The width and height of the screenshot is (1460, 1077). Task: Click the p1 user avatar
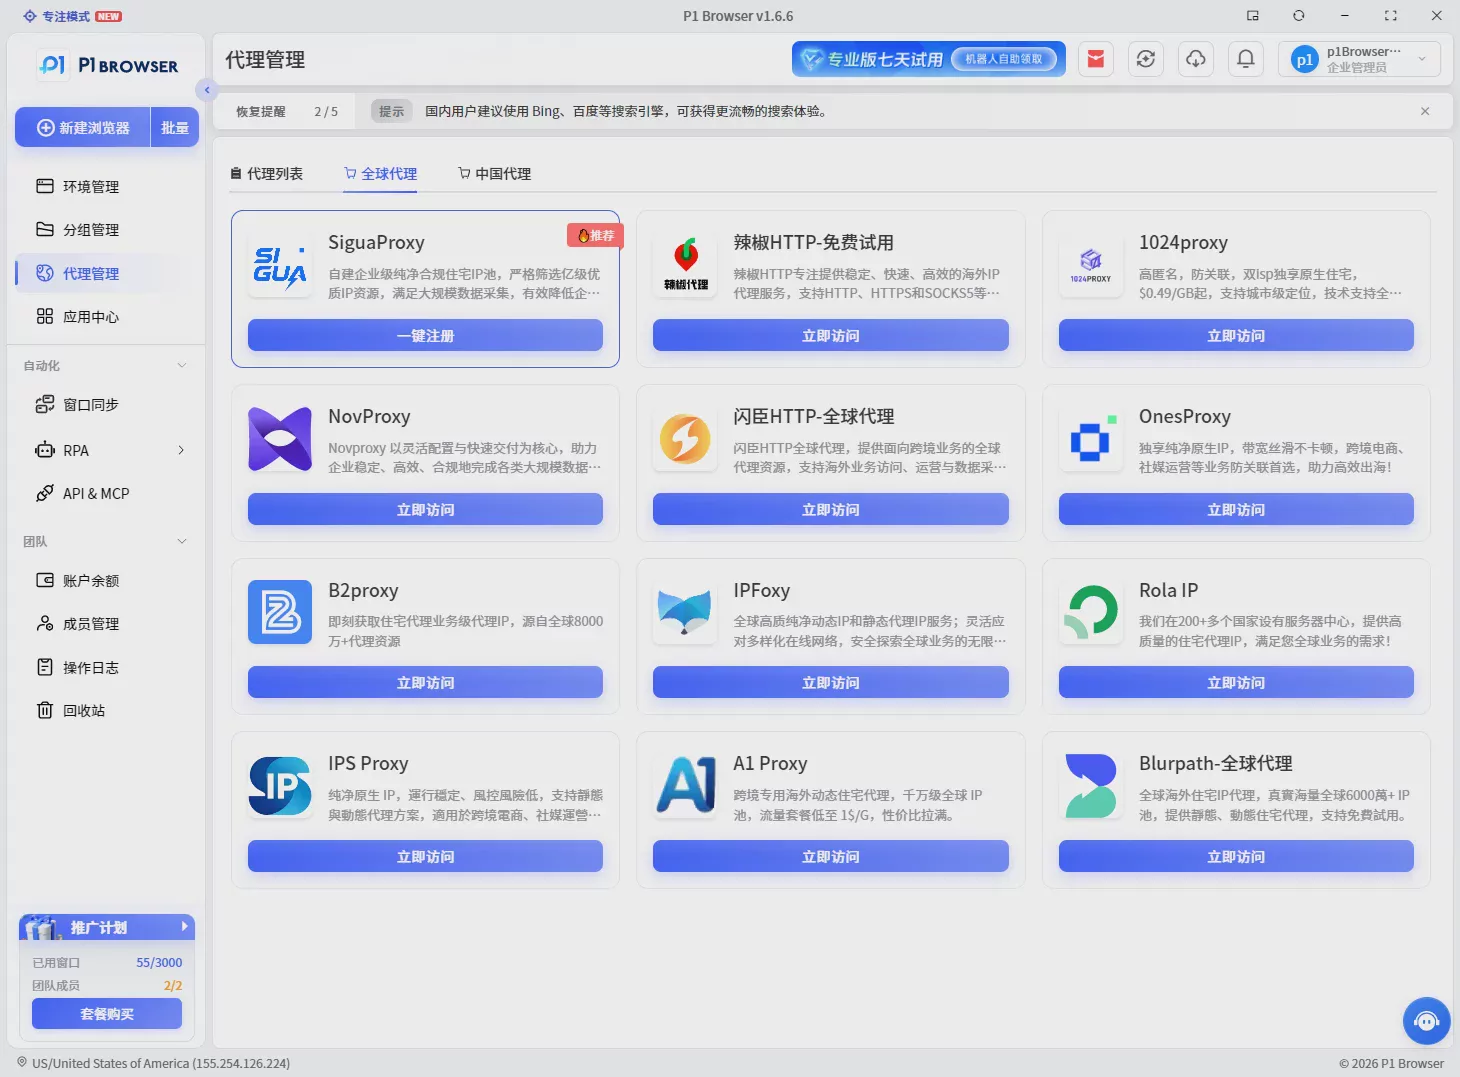click(x=1304, y=60)
